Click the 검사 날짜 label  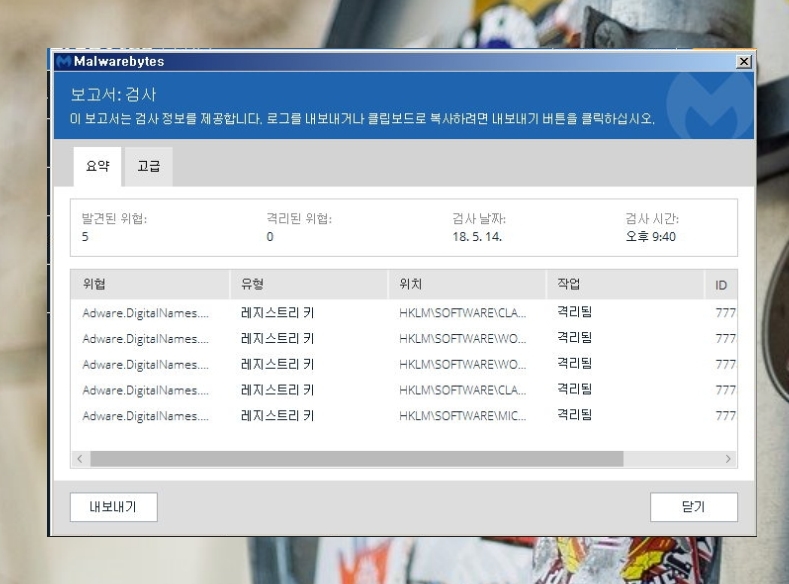[x=479, y=218]
